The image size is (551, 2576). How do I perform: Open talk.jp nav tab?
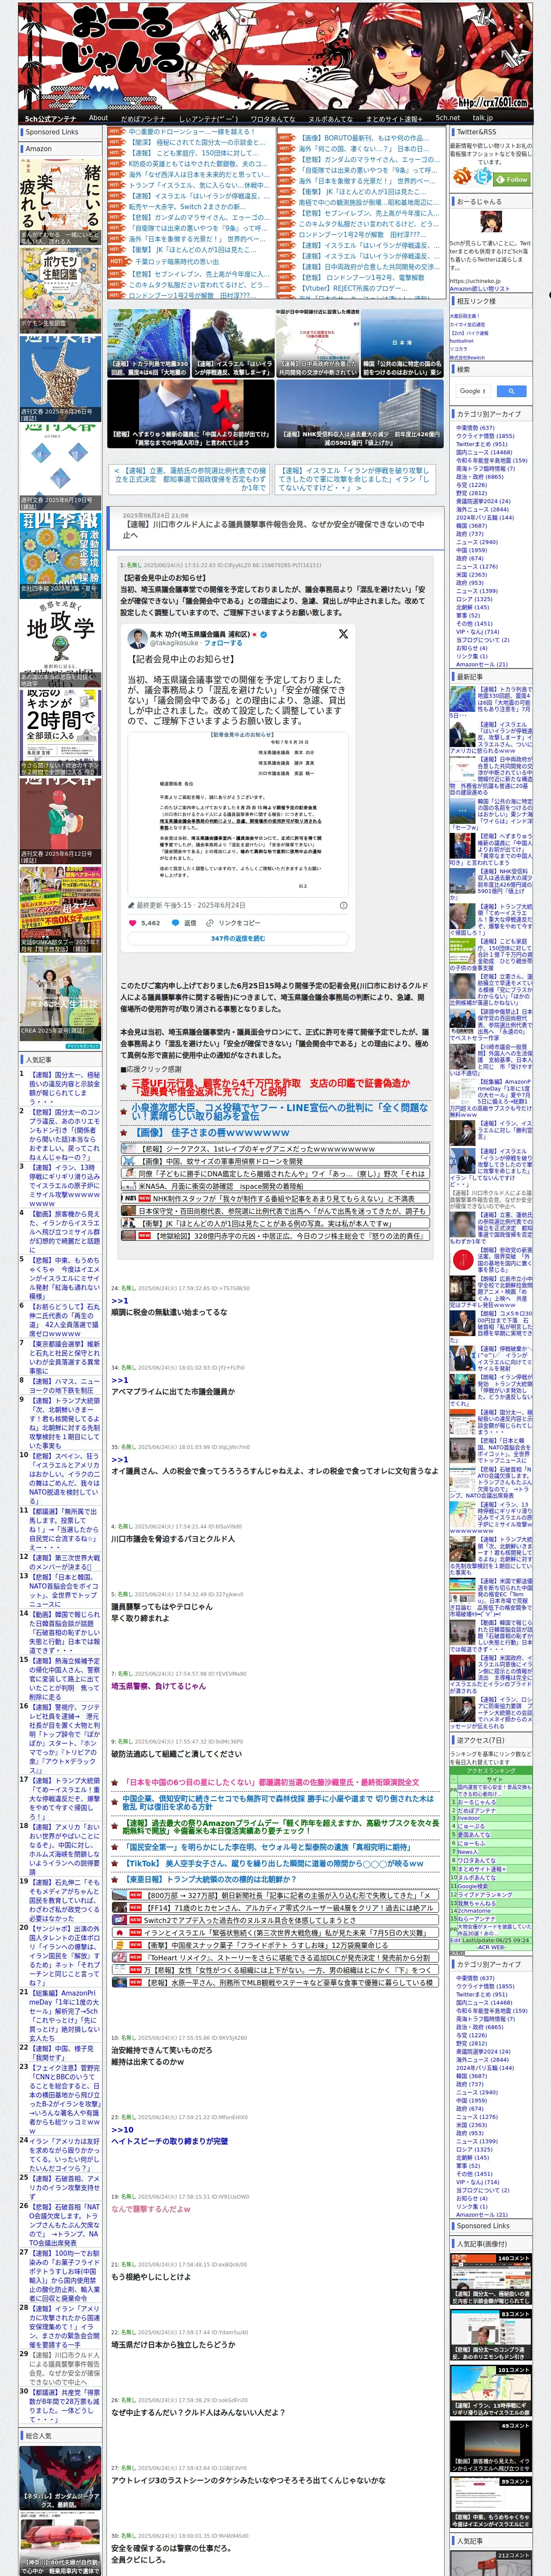[483, 118]
